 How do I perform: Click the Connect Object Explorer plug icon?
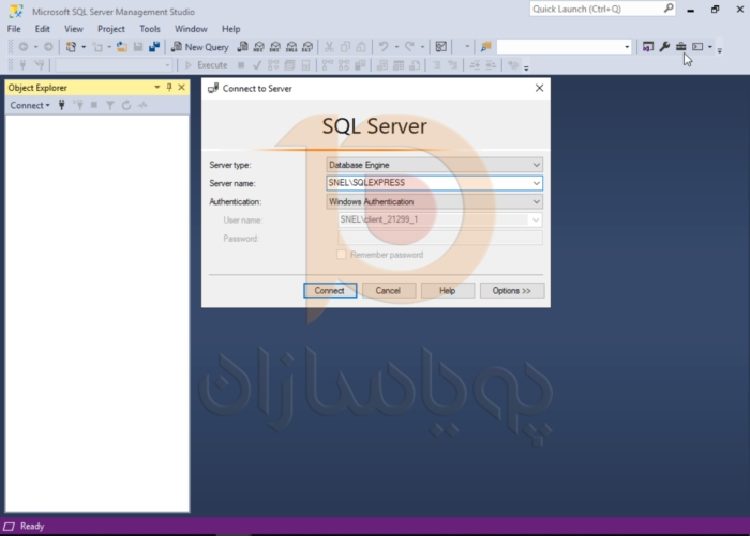(62, 105)
